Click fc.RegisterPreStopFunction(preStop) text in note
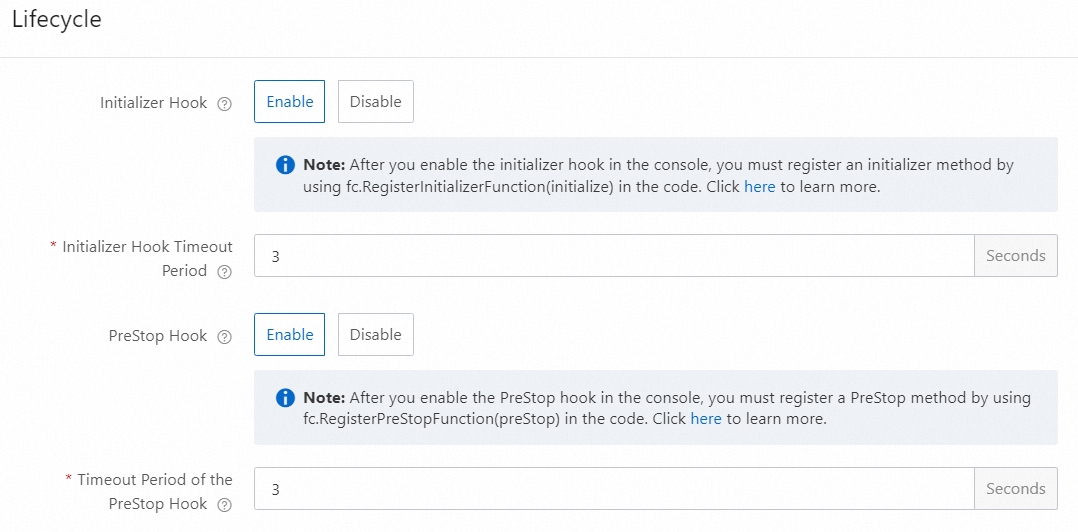The image size is (1078, 532). tap(431, 419)
